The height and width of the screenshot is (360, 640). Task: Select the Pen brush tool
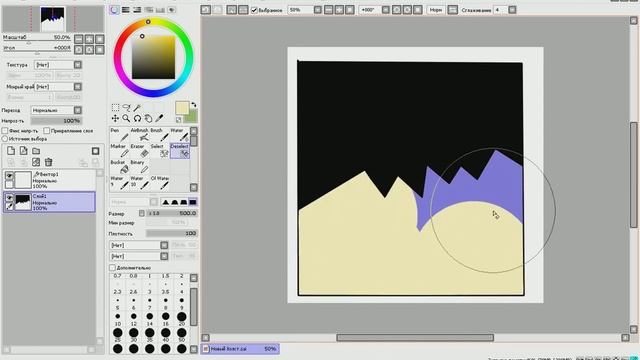click(x=119, y=135)
